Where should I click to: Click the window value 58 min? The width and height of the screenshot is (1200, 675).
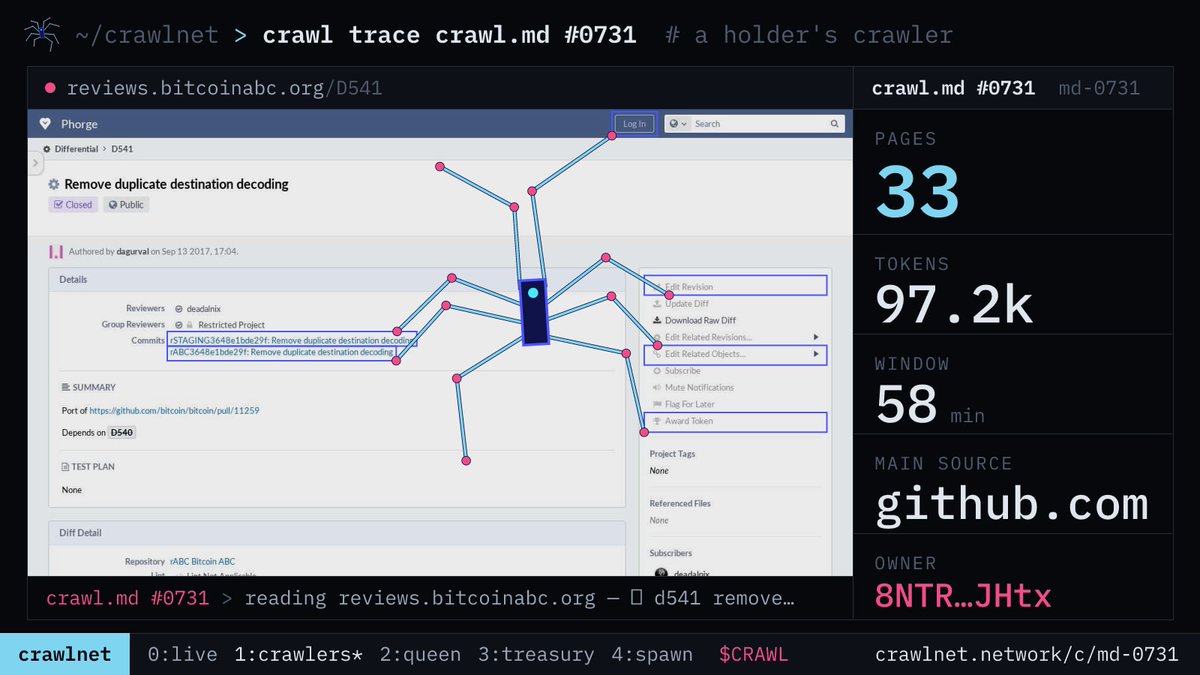coord(930,405)
